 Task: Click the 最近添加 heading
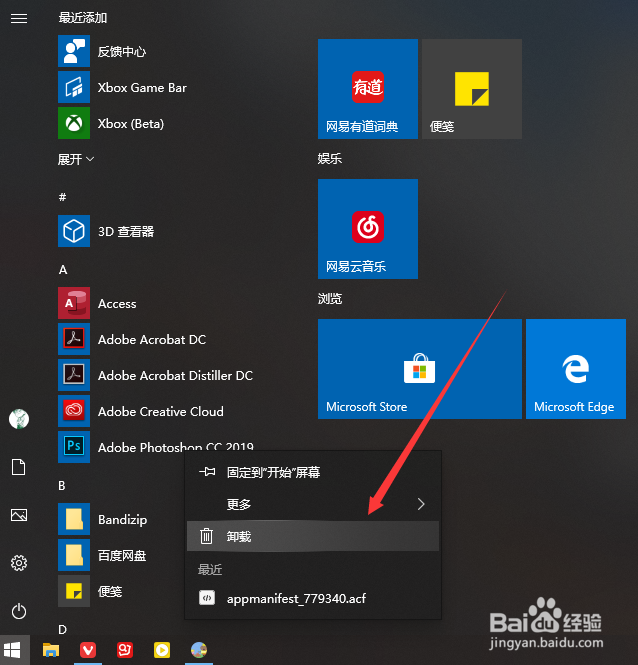83,18
